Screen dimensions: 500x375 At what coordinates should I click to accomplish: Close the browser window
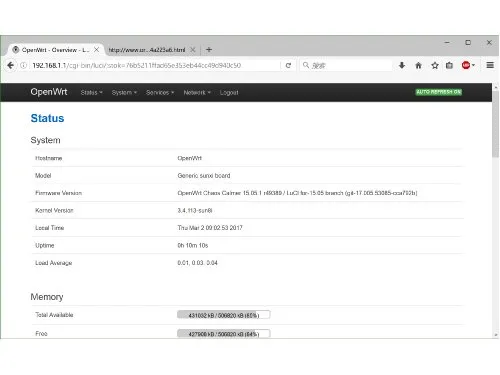click(x=489, y=43)
